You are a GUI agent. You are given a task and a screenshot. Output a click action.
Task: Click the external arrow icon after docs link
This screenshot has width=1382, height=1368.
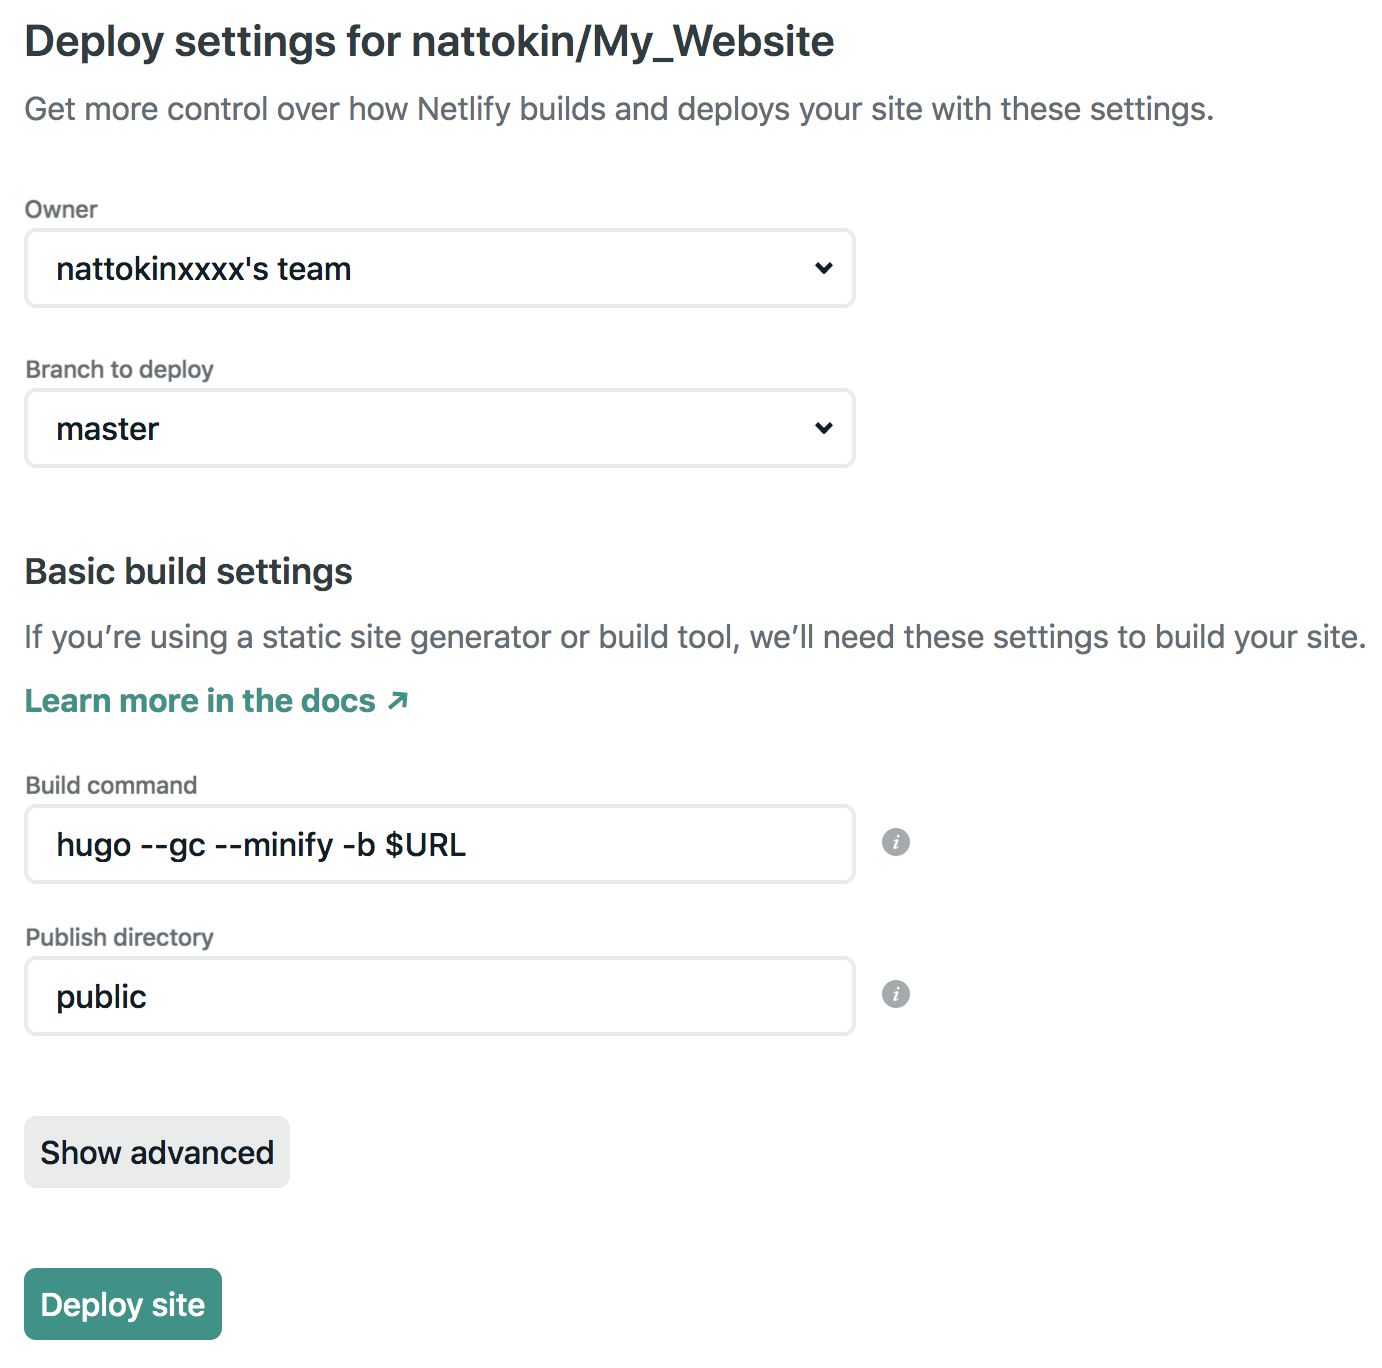coord(398,701)
